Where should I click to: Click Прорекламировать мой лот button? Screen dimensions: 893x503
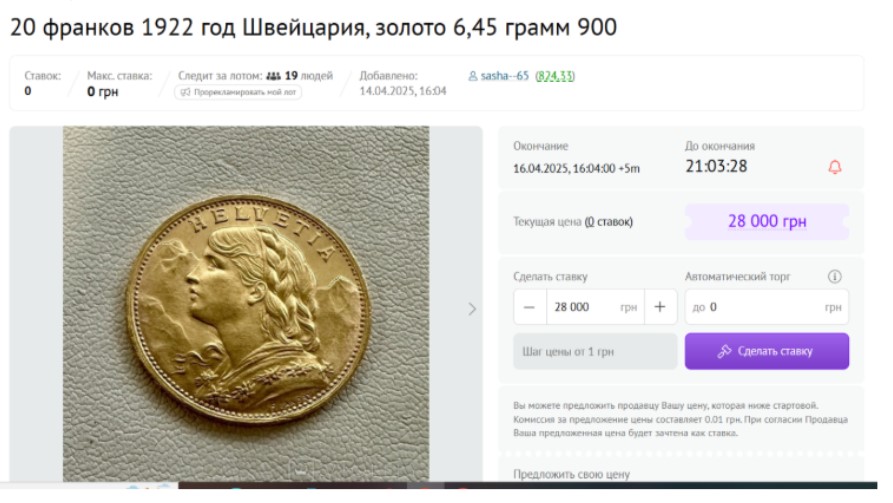[x=238, y=92]
